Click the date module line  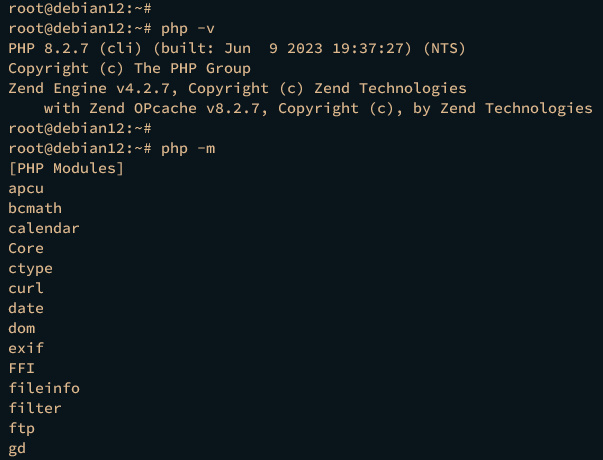click(26, 308)
